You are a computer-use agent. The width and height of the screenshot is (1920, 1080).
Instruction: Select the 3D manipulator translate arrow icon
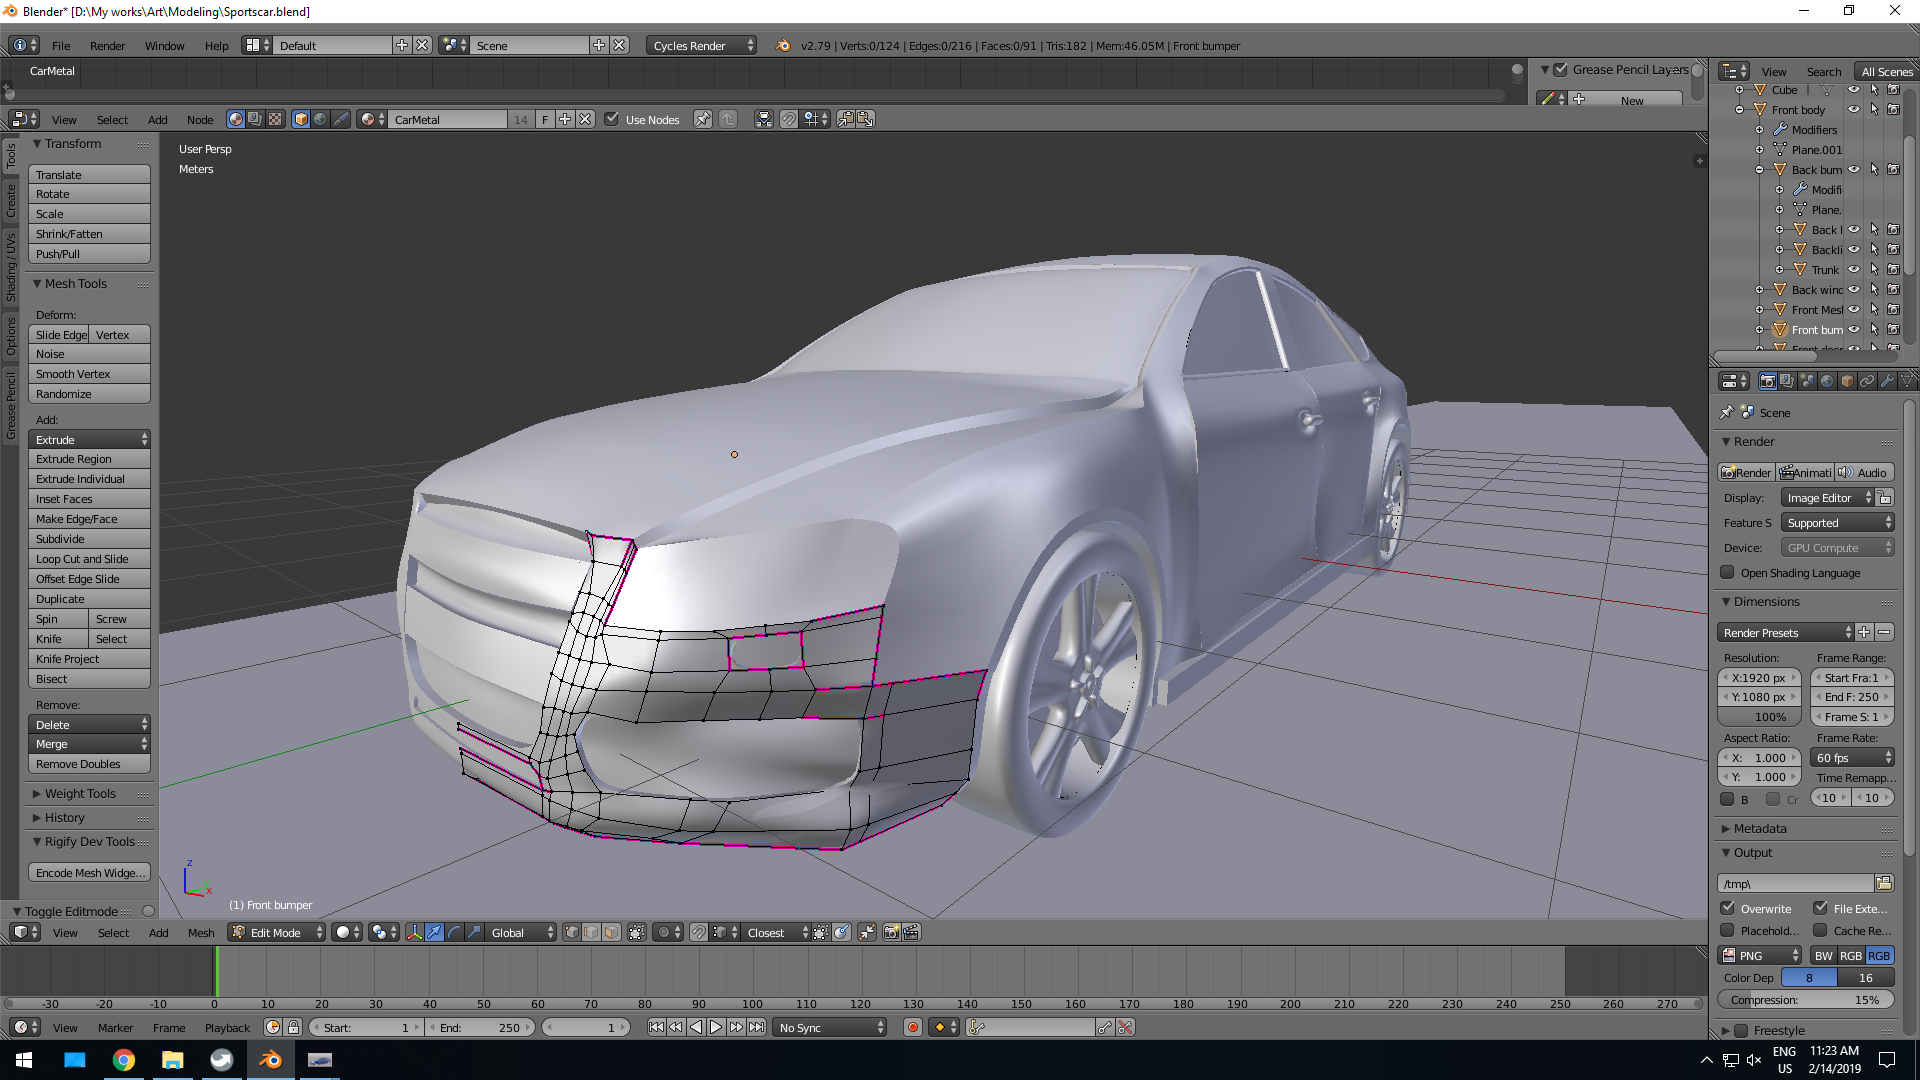tap(434, 932)
